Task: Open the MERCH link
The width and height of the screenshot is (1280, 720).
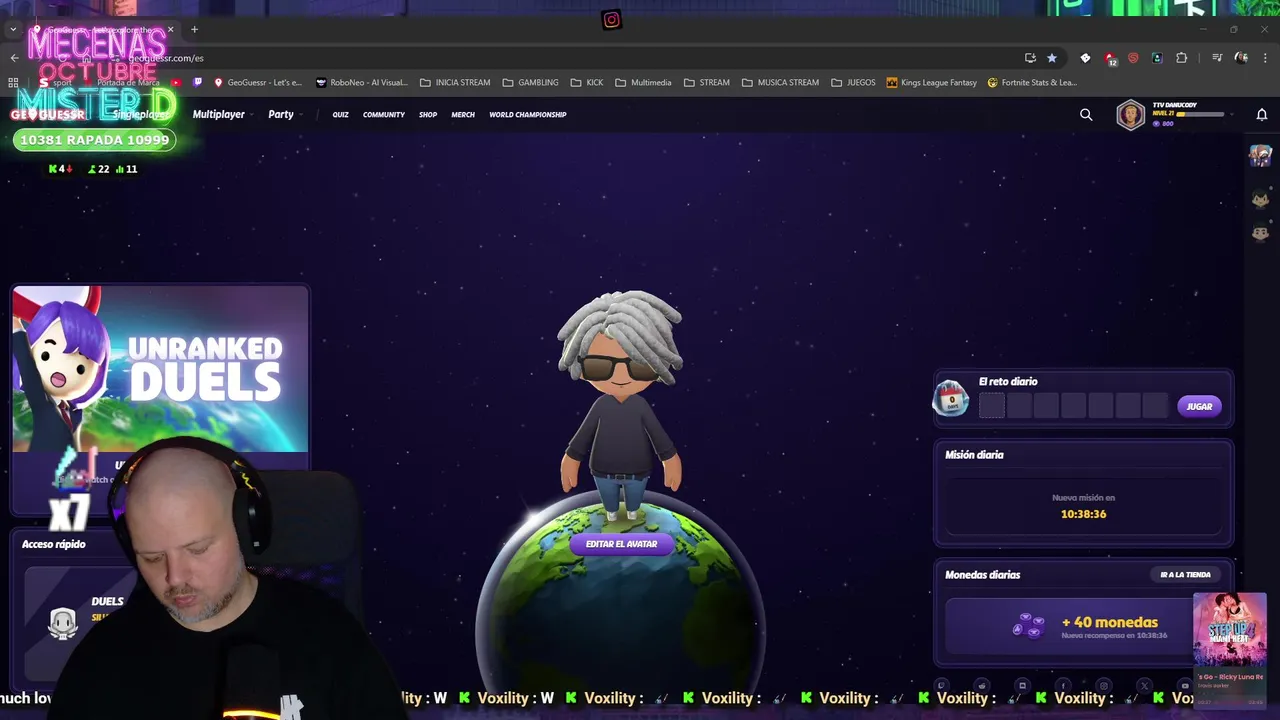Action: [463, 114]
